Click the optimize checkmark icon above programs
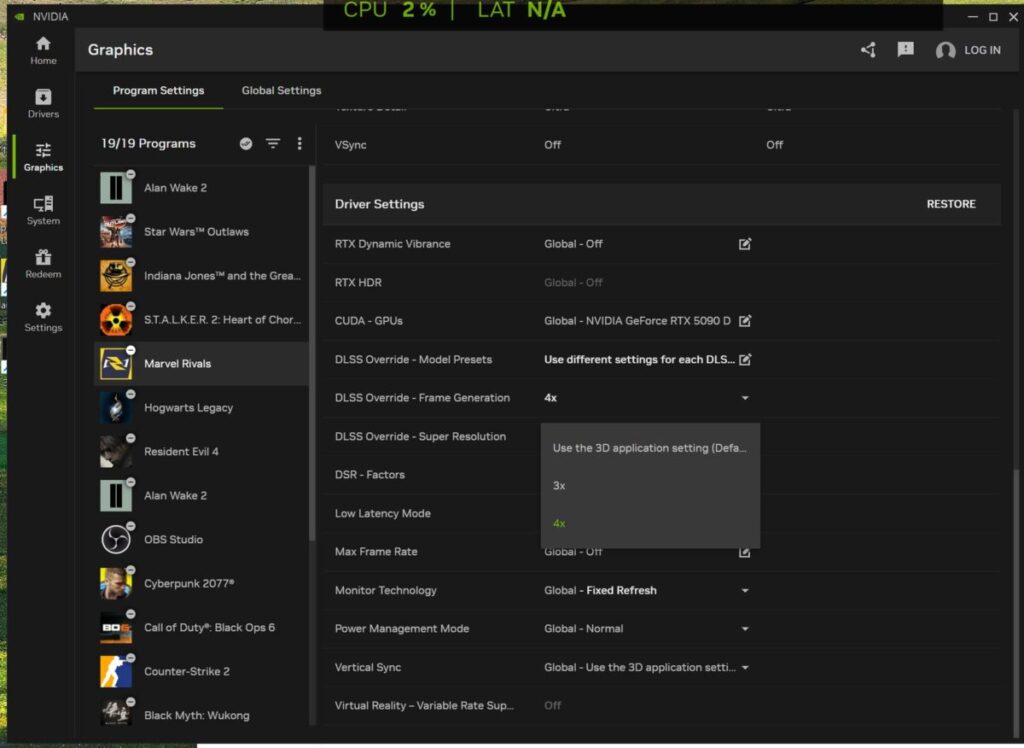 click(x=246, y=144)
